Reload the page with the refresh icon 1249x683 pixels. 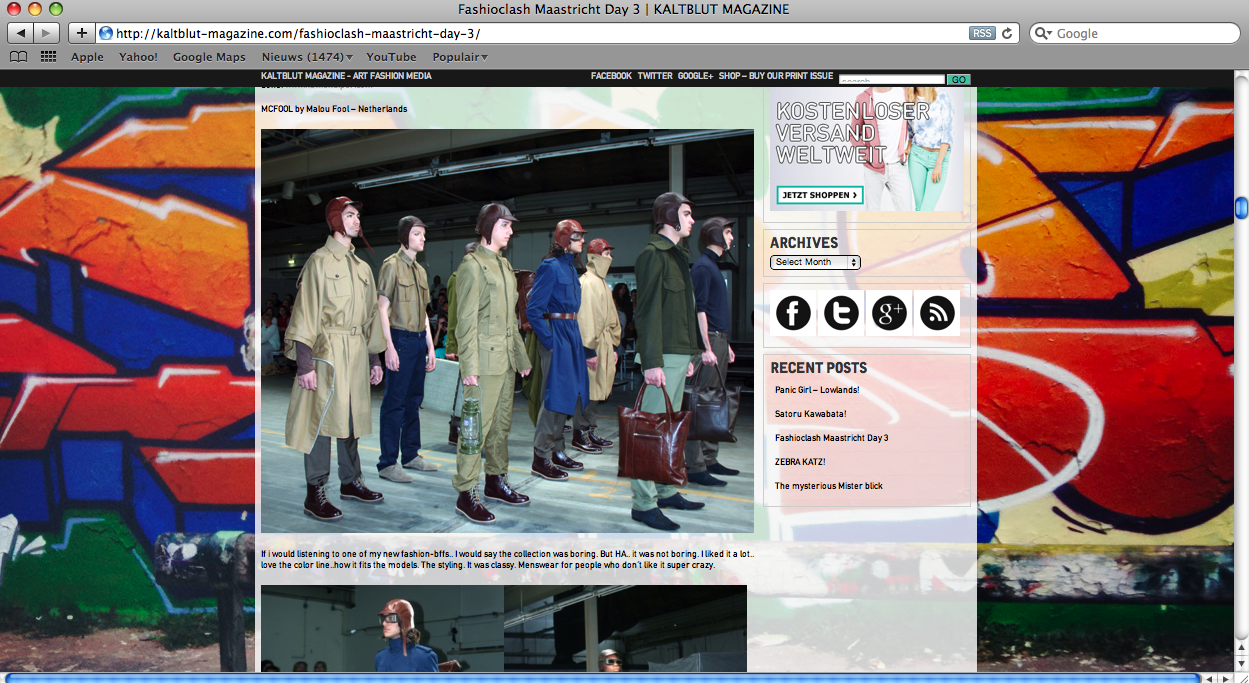1007,33
